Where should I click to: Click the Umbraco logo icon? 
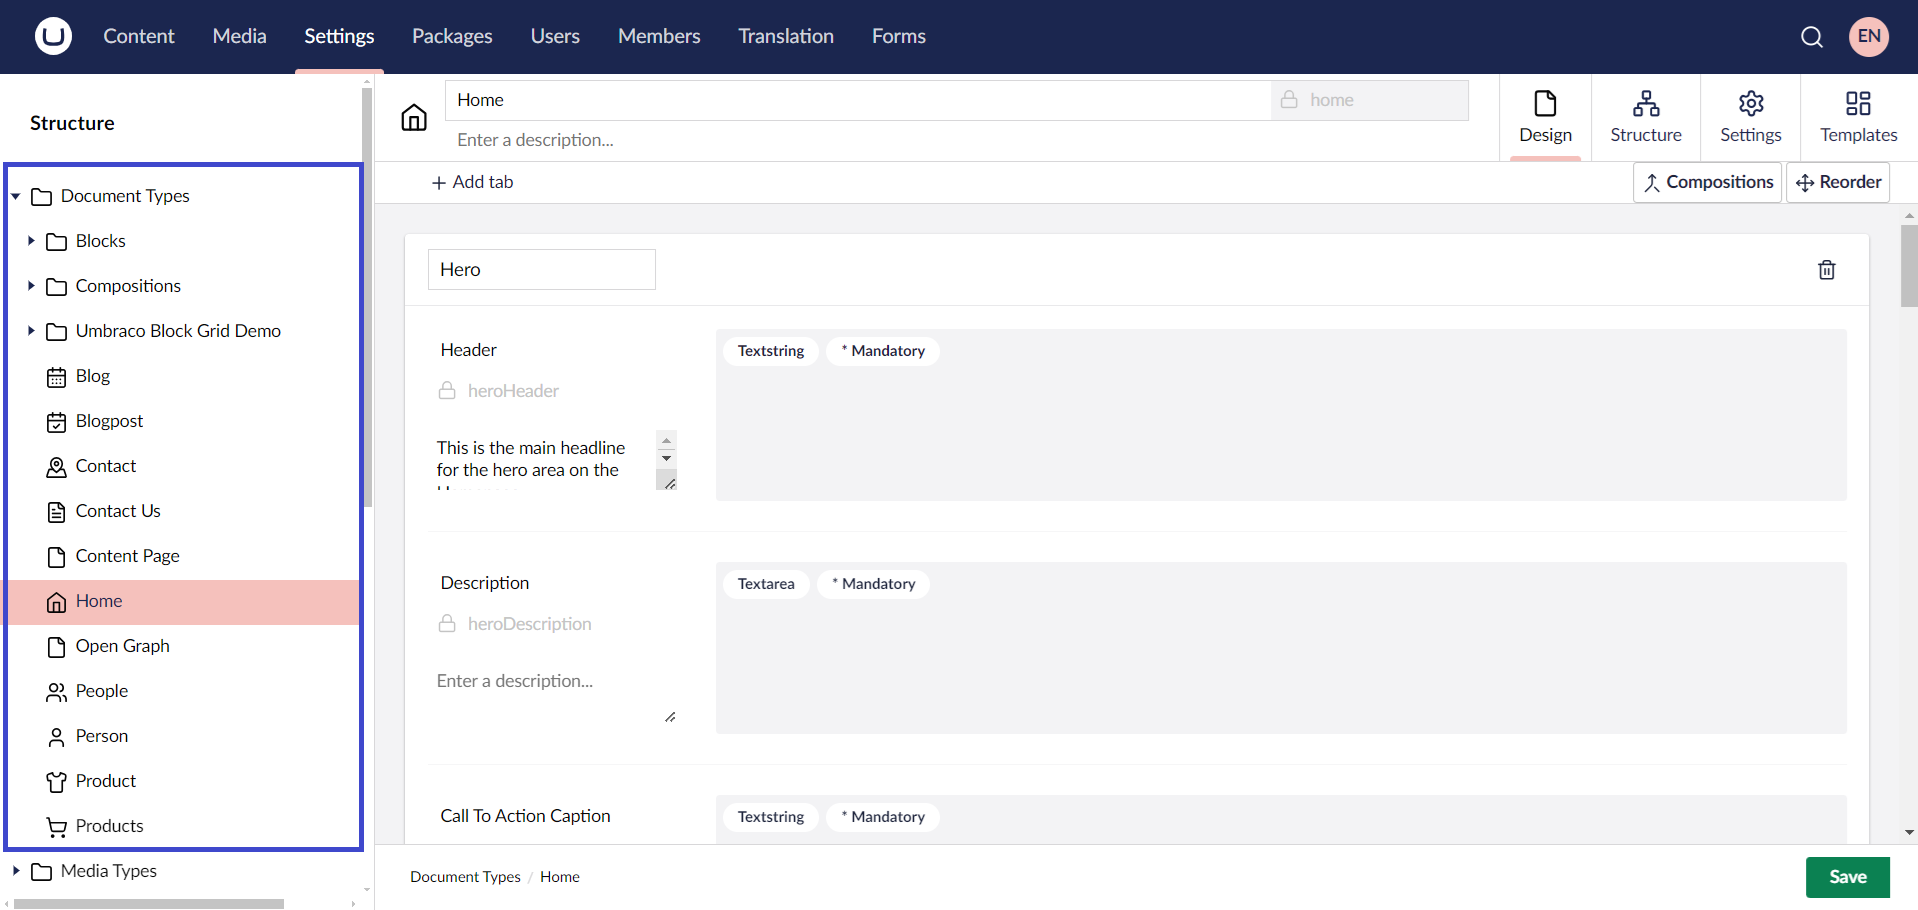pos(51,36)
